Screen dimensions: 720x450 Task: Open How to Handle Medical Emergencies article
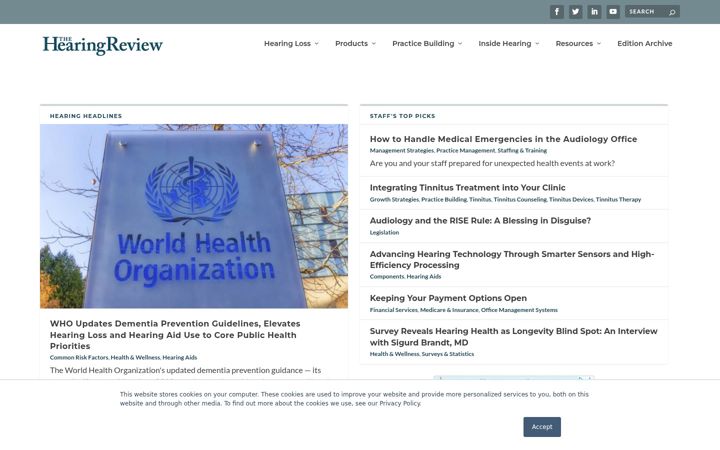point(503,139)
